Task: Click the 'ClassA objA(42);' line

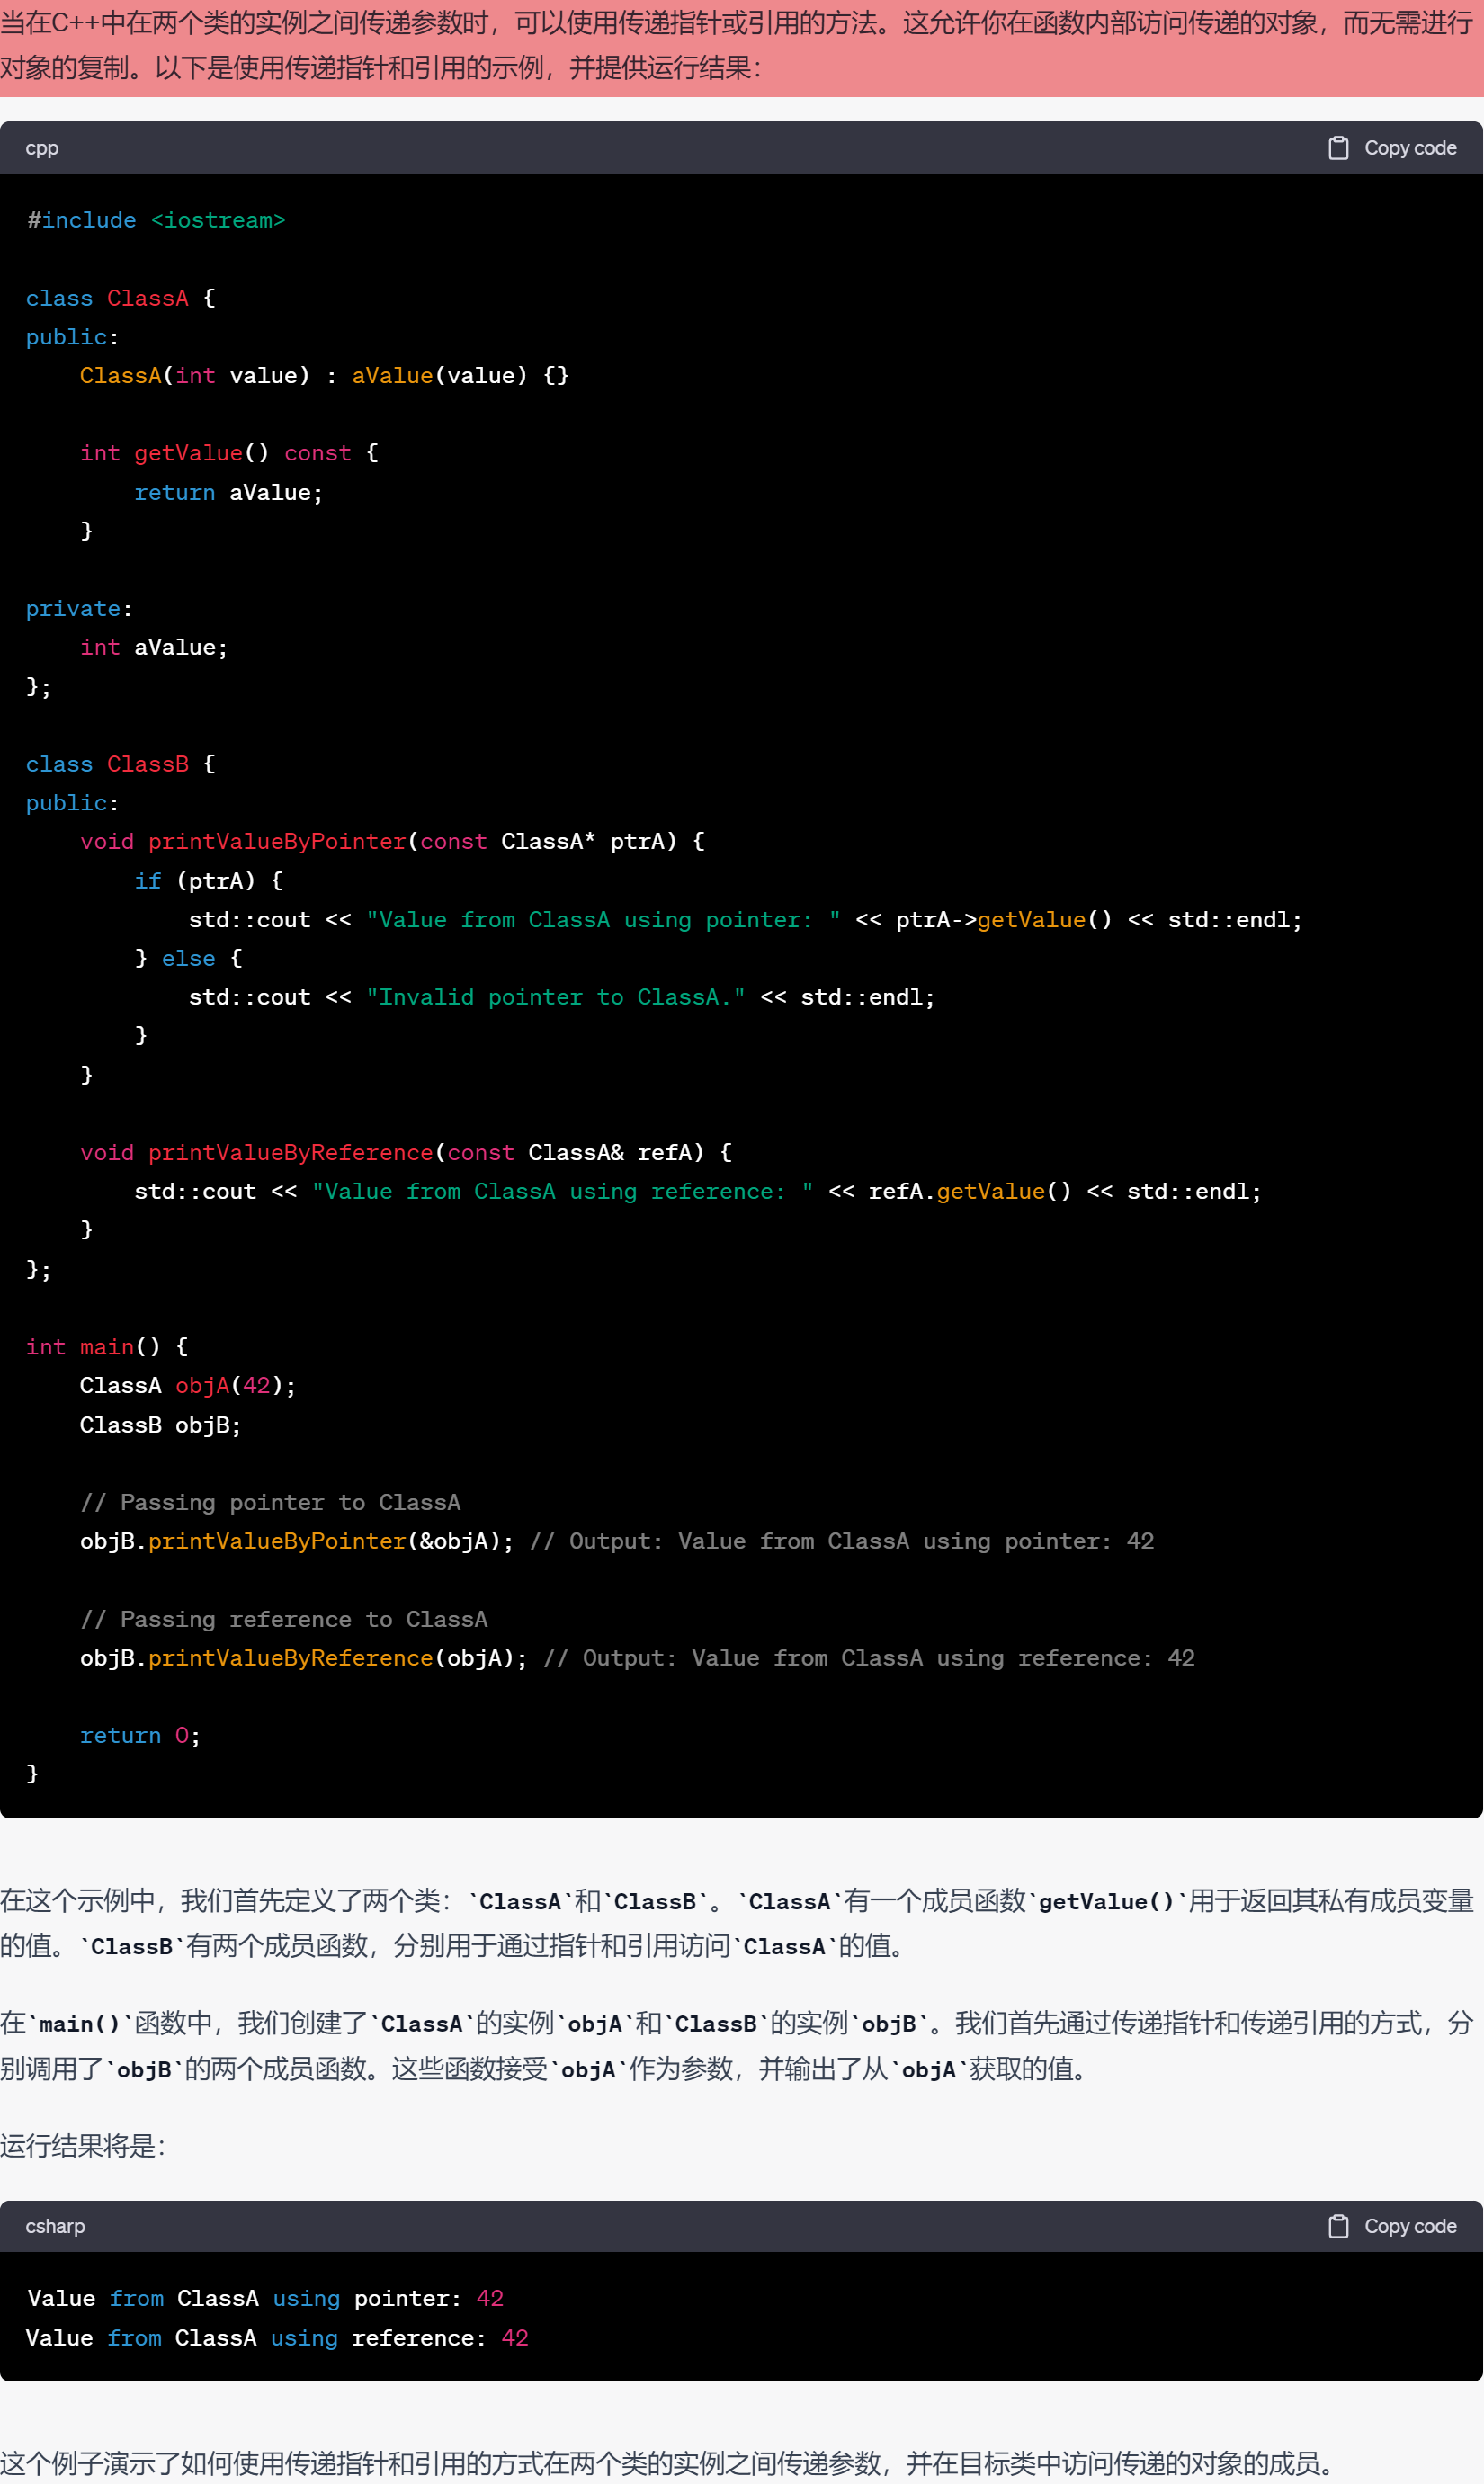Action: (x=188, y=1386)
